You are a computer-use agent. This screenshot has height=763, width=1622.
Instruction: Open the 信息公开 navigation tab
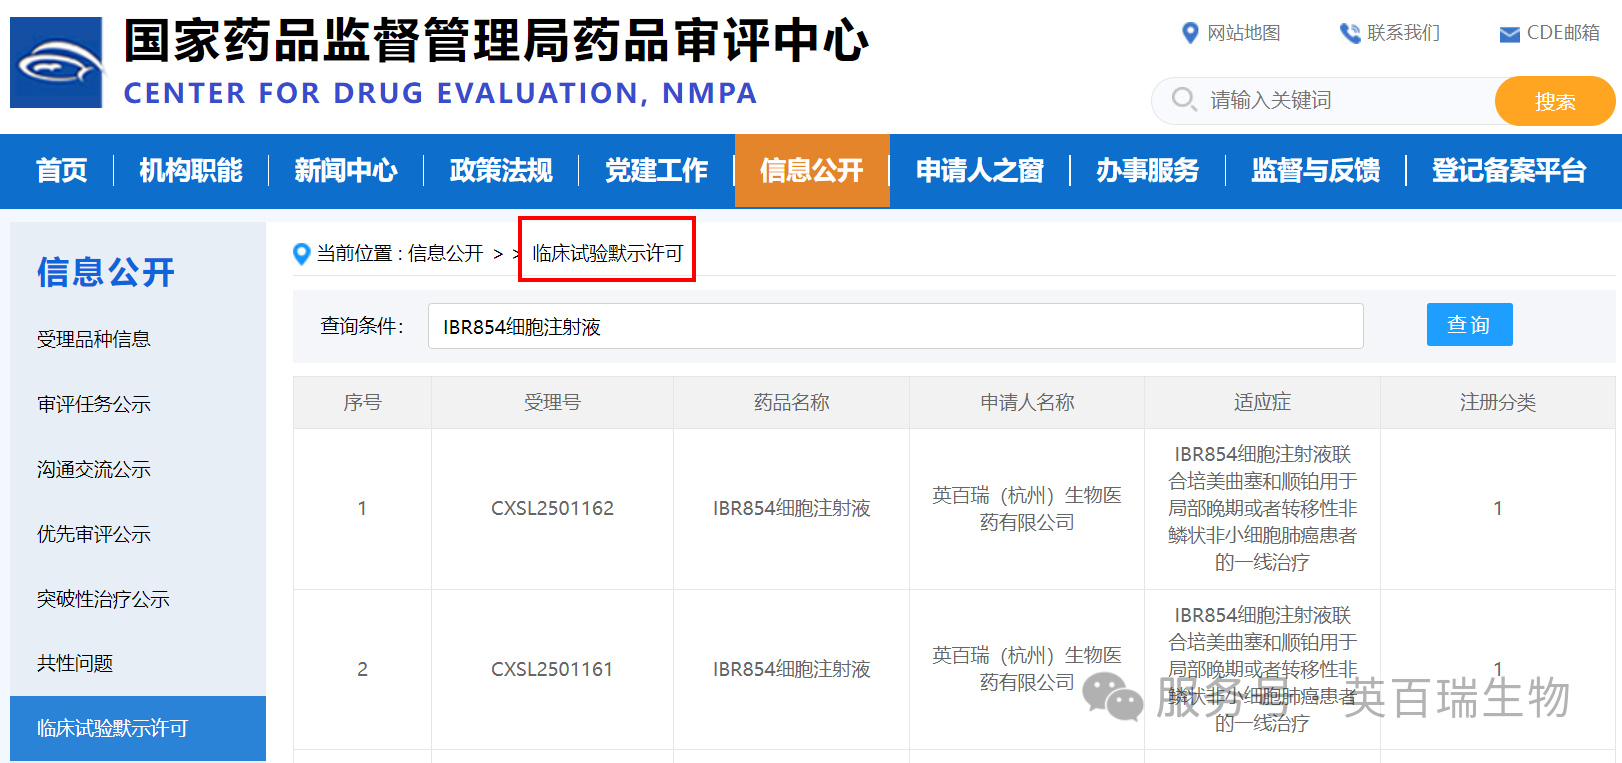811,171
